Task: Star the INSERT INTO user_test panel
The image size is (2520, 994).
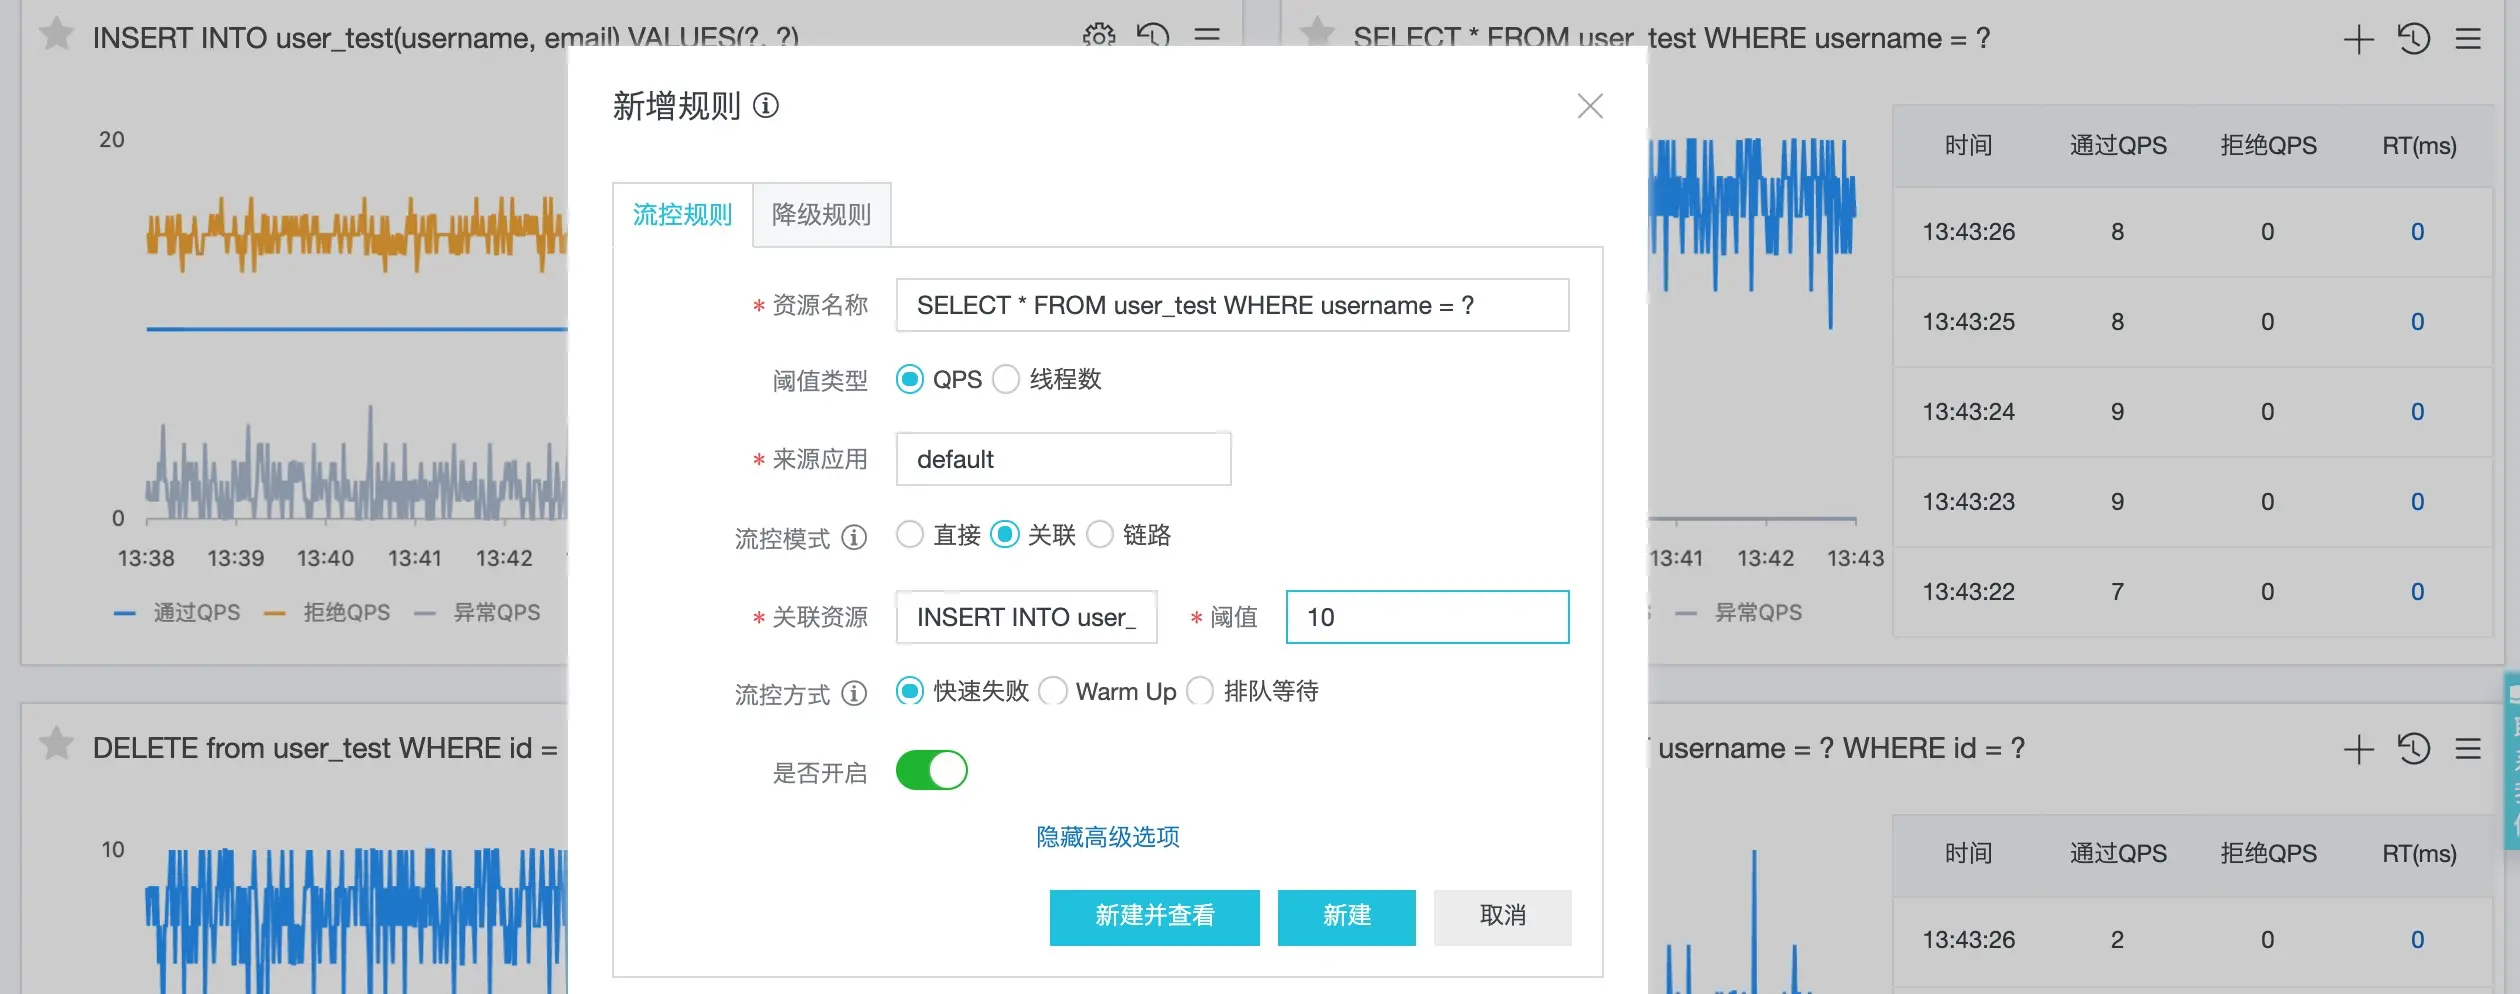Action: (56, 34)
